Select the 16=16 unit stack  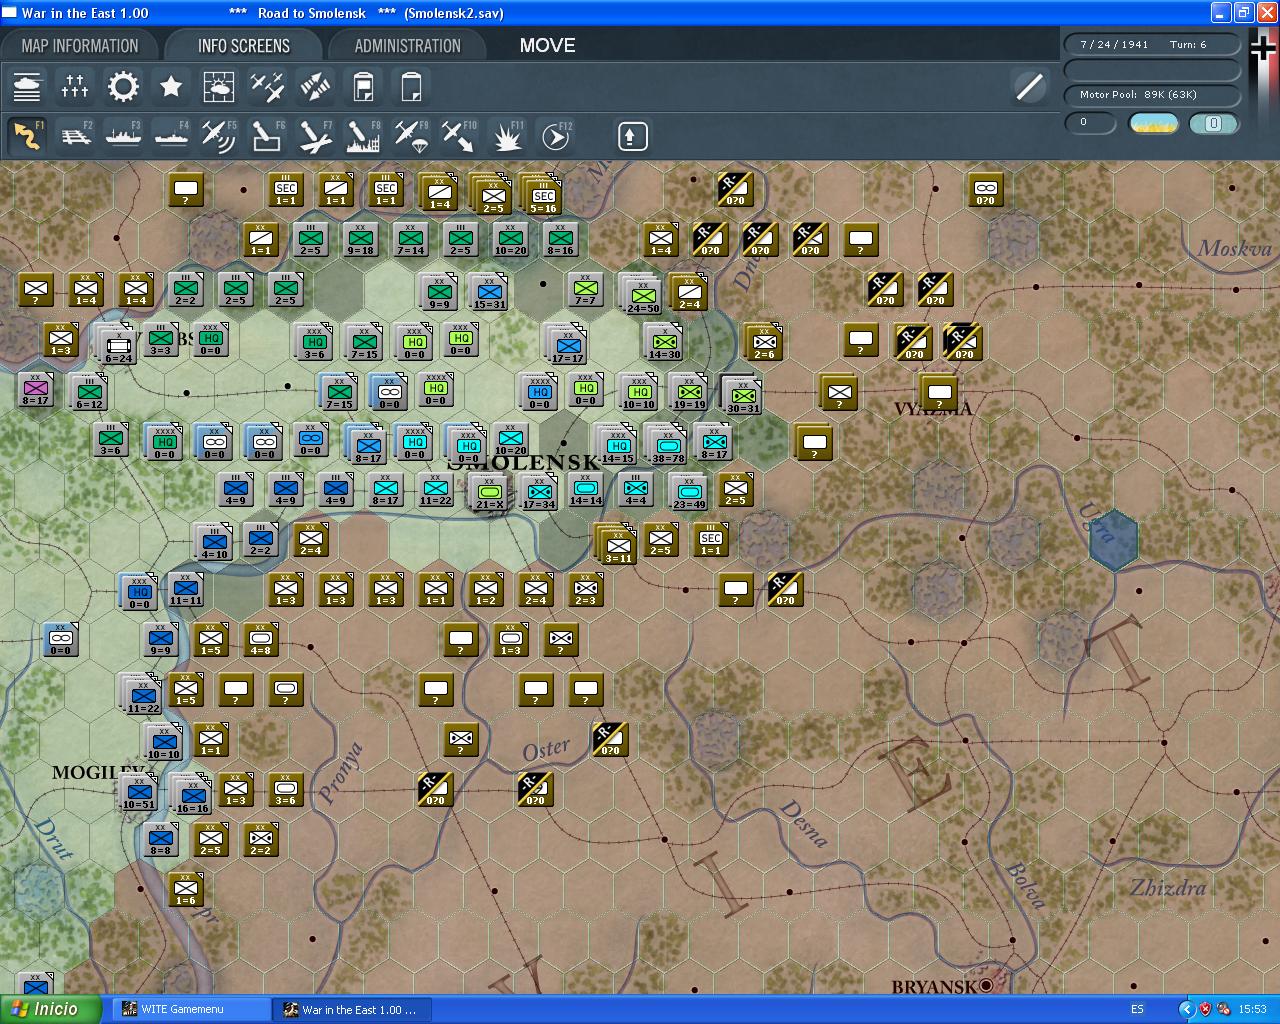[191, 795]
